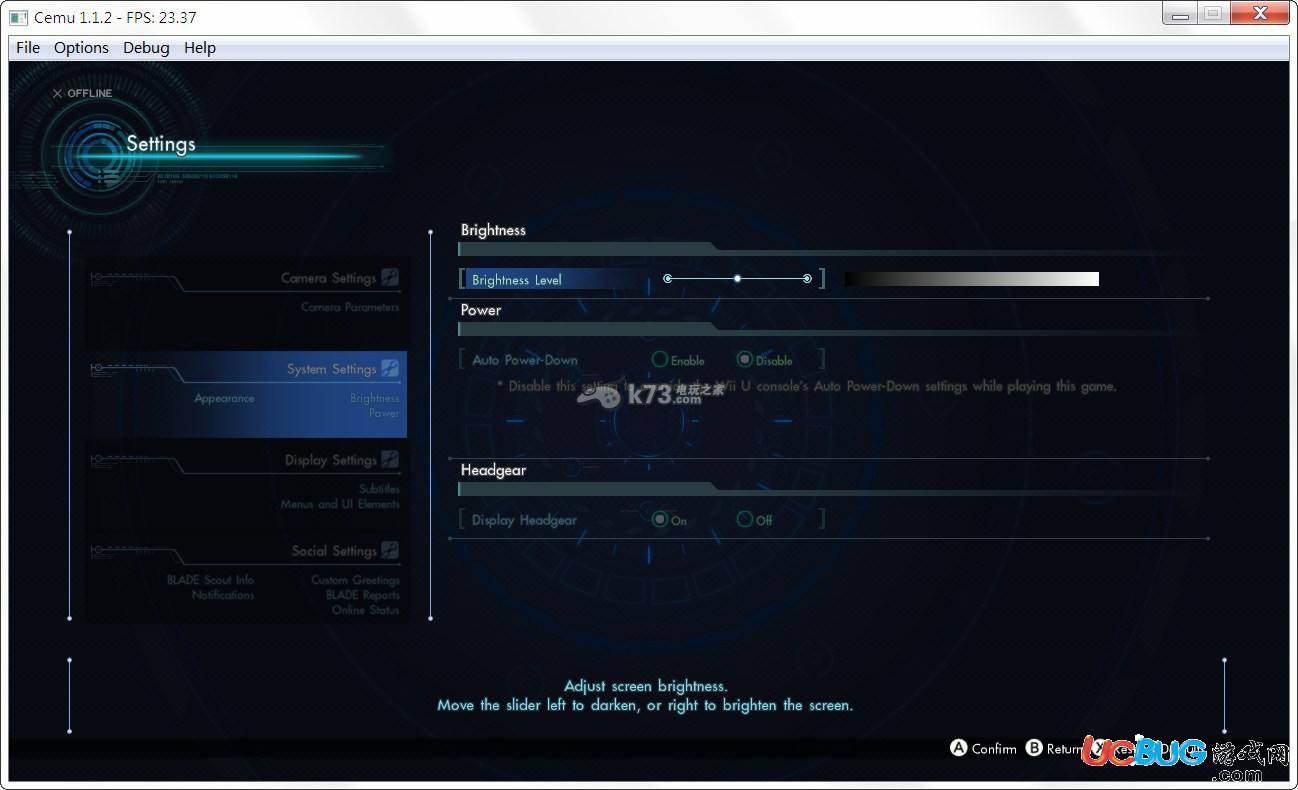The width and height of the screenshot is (1298, 790).
Task: Set Display Headgear to Off
Action: coord(754,520)
